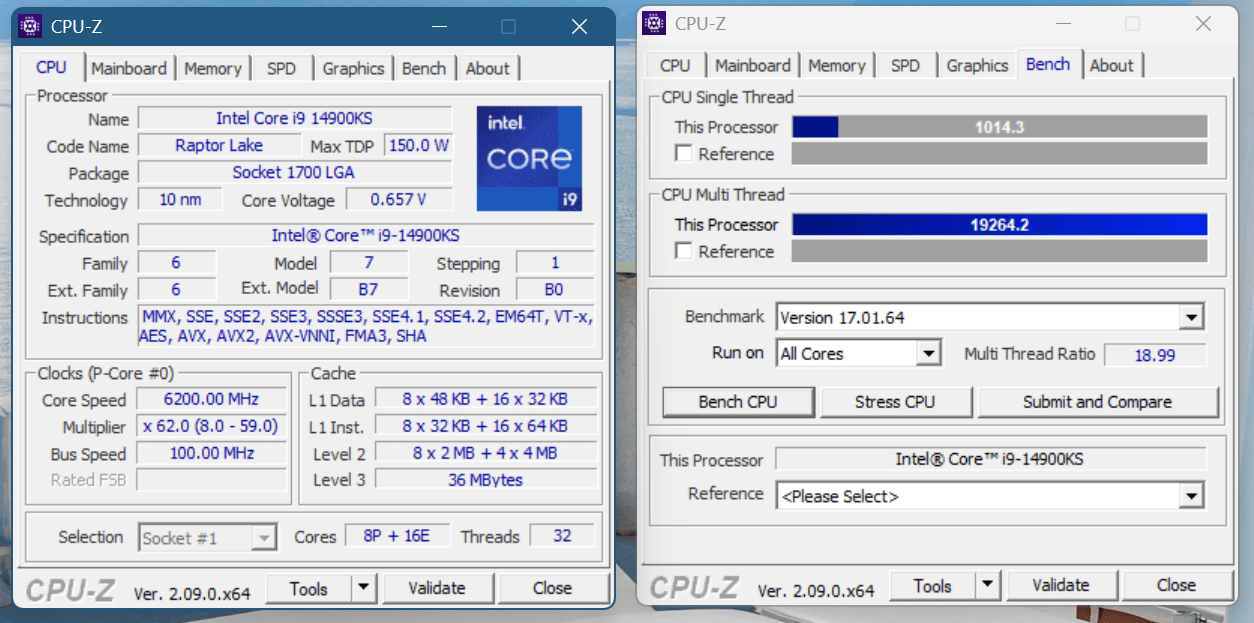The image size is (1254, 623).
Task: Click the empty single thread Reference bar
Action: tap(999, 154)
